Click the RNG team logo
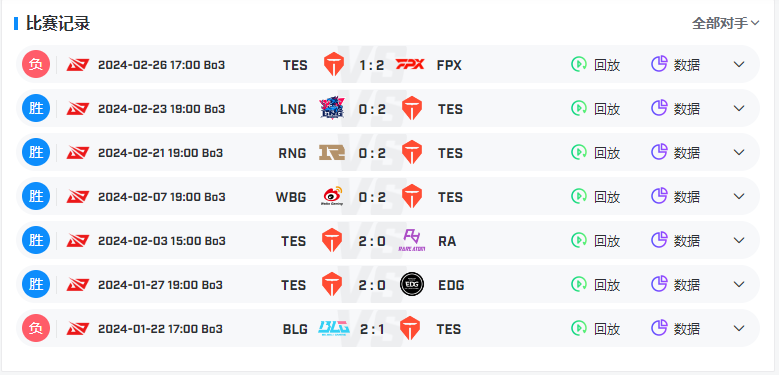 tap(332, 152)
